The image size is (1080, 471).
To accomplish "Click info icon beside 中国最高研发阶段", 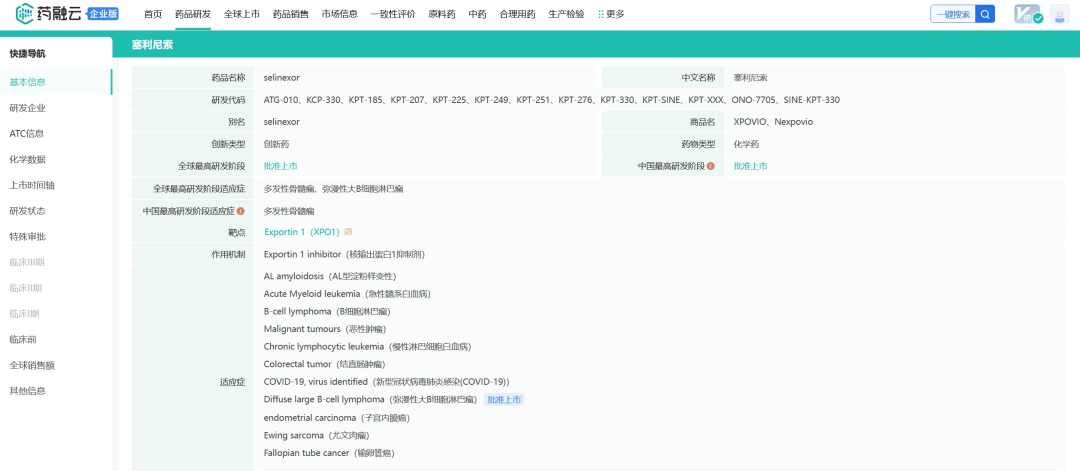I will (x=711, y=166).
